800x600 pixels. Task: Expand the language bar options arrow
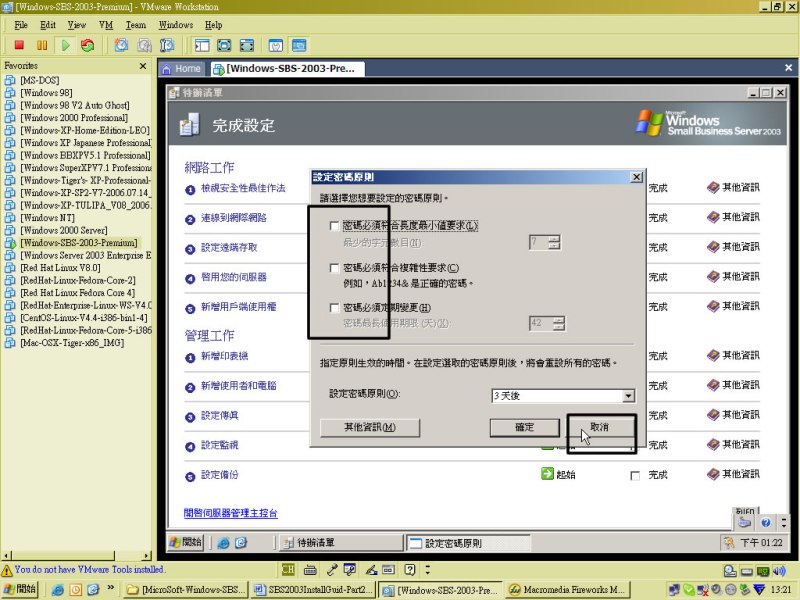428,569
